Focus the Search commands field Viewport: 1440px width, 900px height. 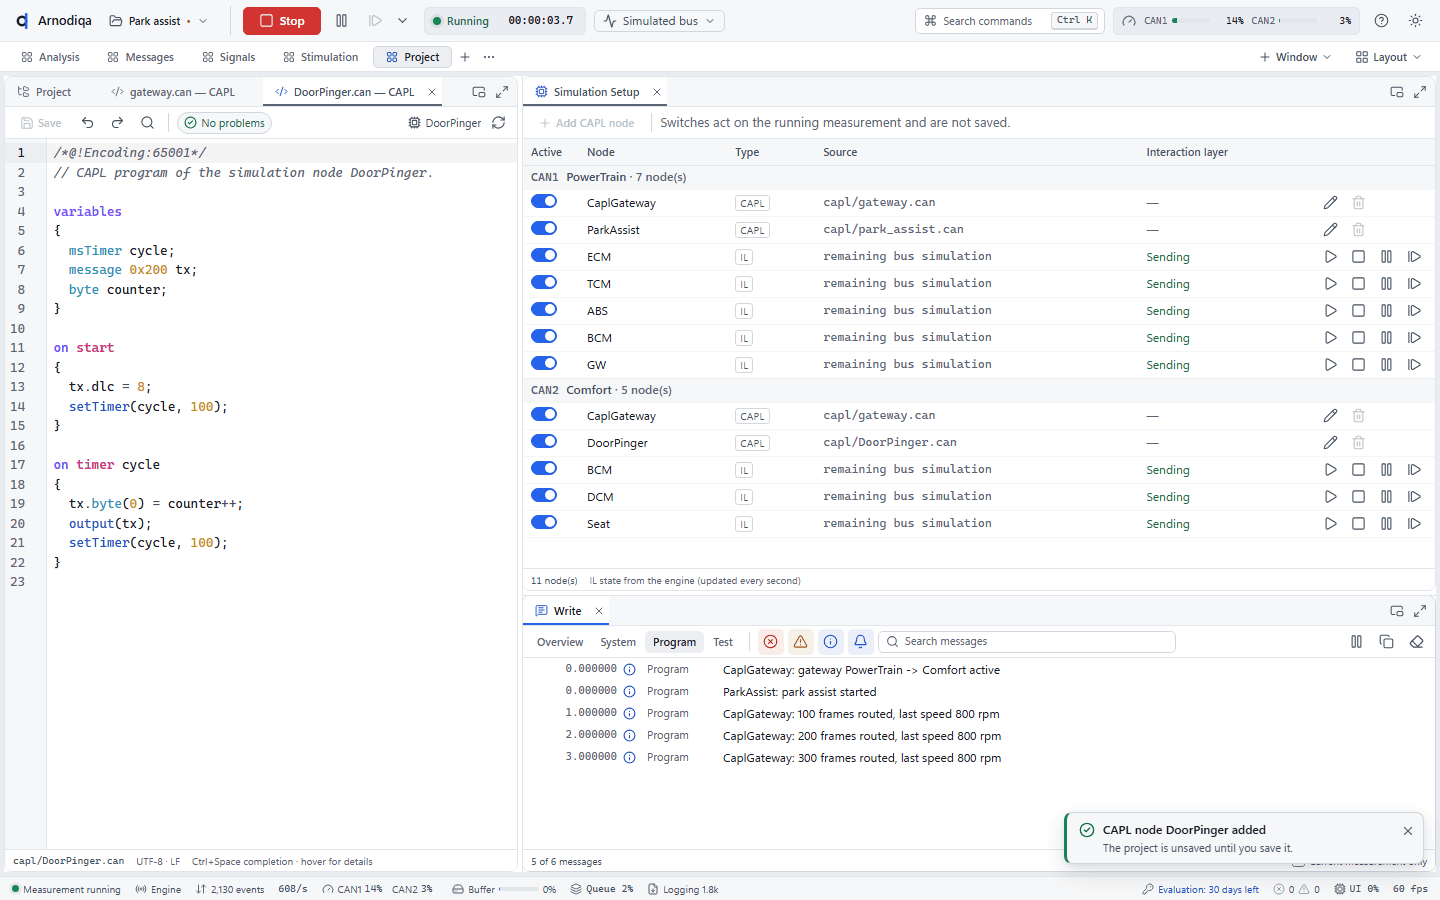[x=1008, y=21]
